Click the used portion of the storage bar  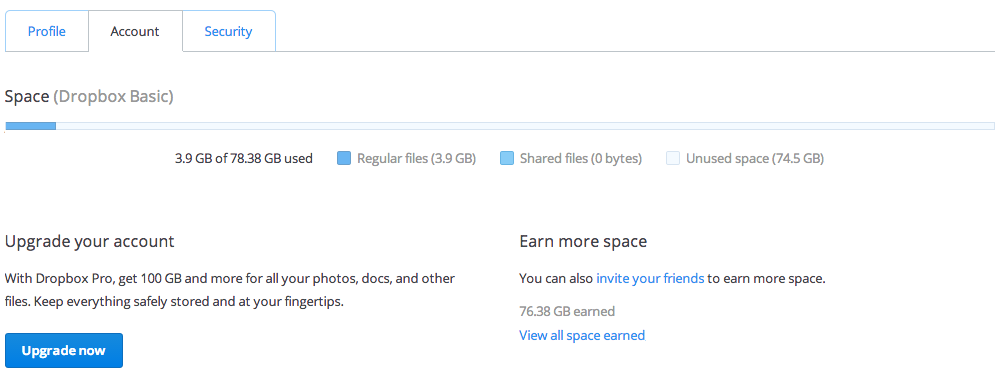[x=31, y=126]
